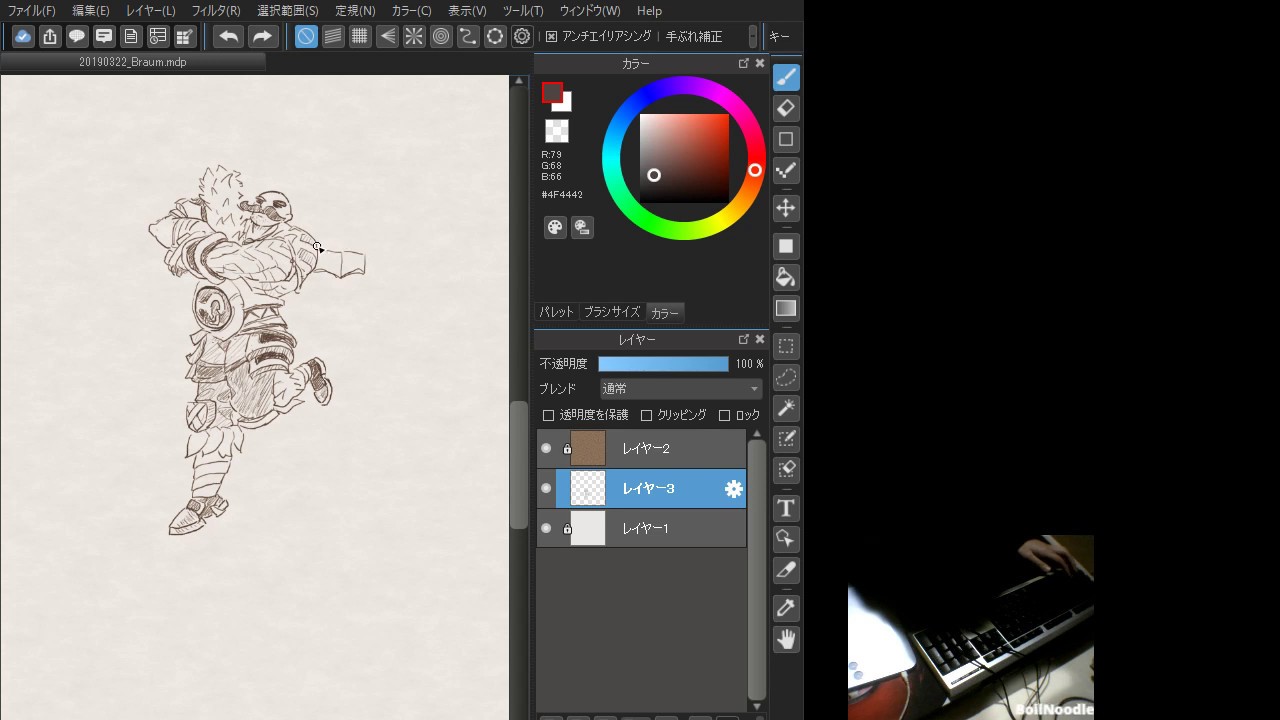Select the Text tool
1280x720 pixels.
(786, 508)
